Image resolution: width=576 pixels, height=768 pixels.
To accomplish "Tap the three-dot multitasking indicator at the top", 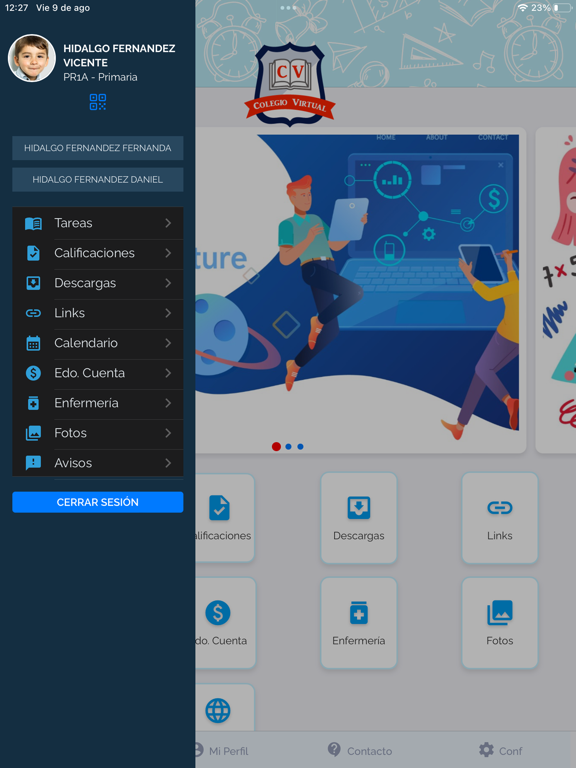I will (x=288, y=8).
